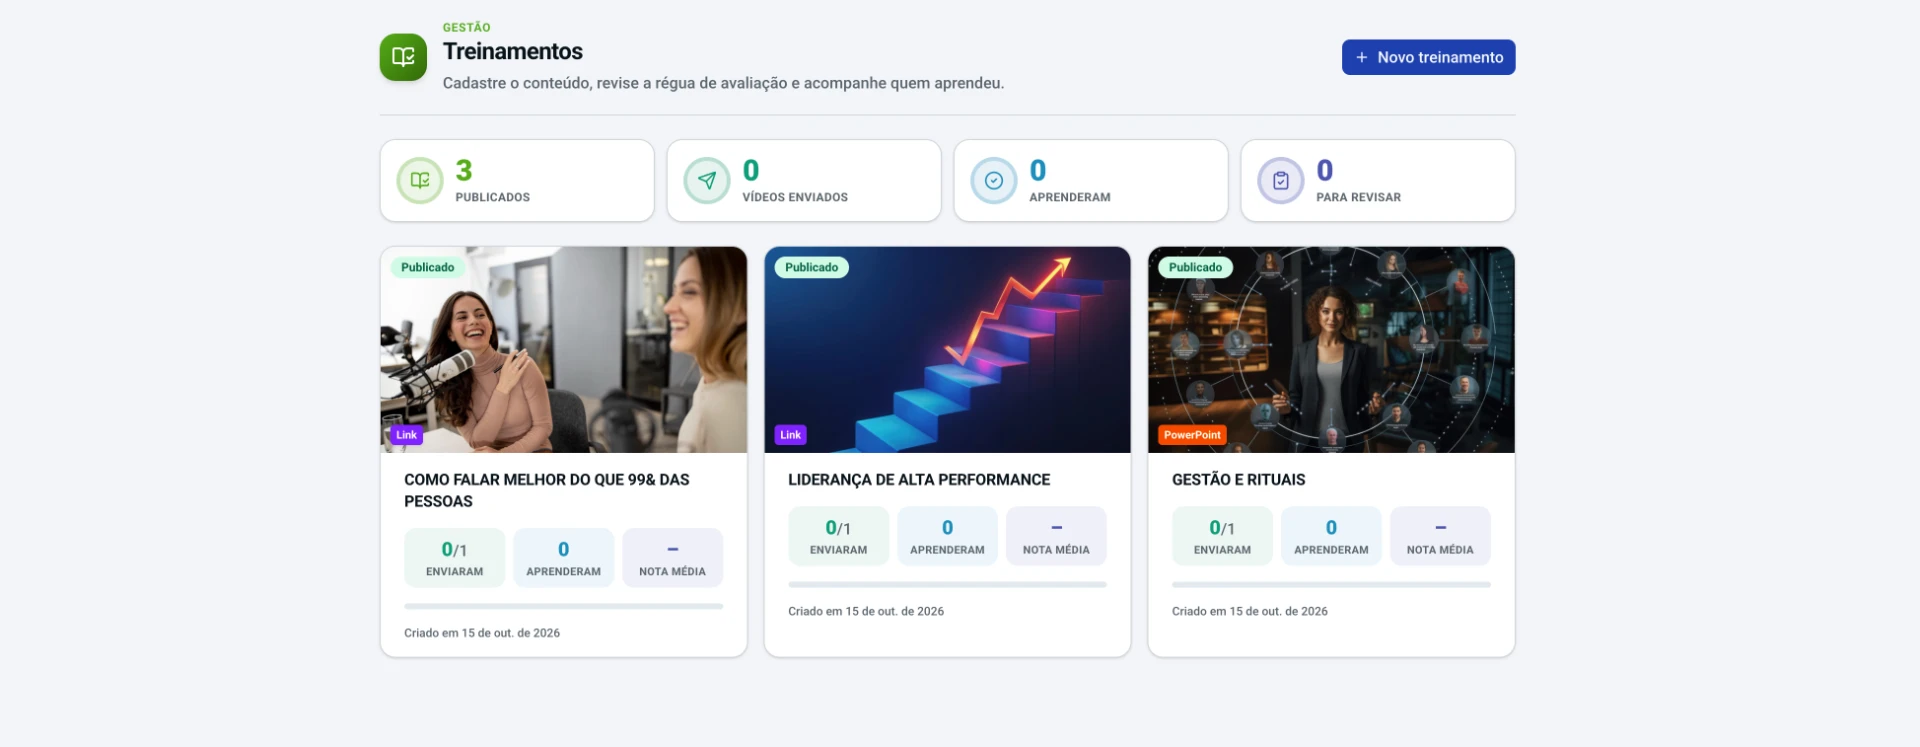Click the Cadastre o conteúdo description text
This screenshot has height=747, width=1920.
(x=723, y=83)
